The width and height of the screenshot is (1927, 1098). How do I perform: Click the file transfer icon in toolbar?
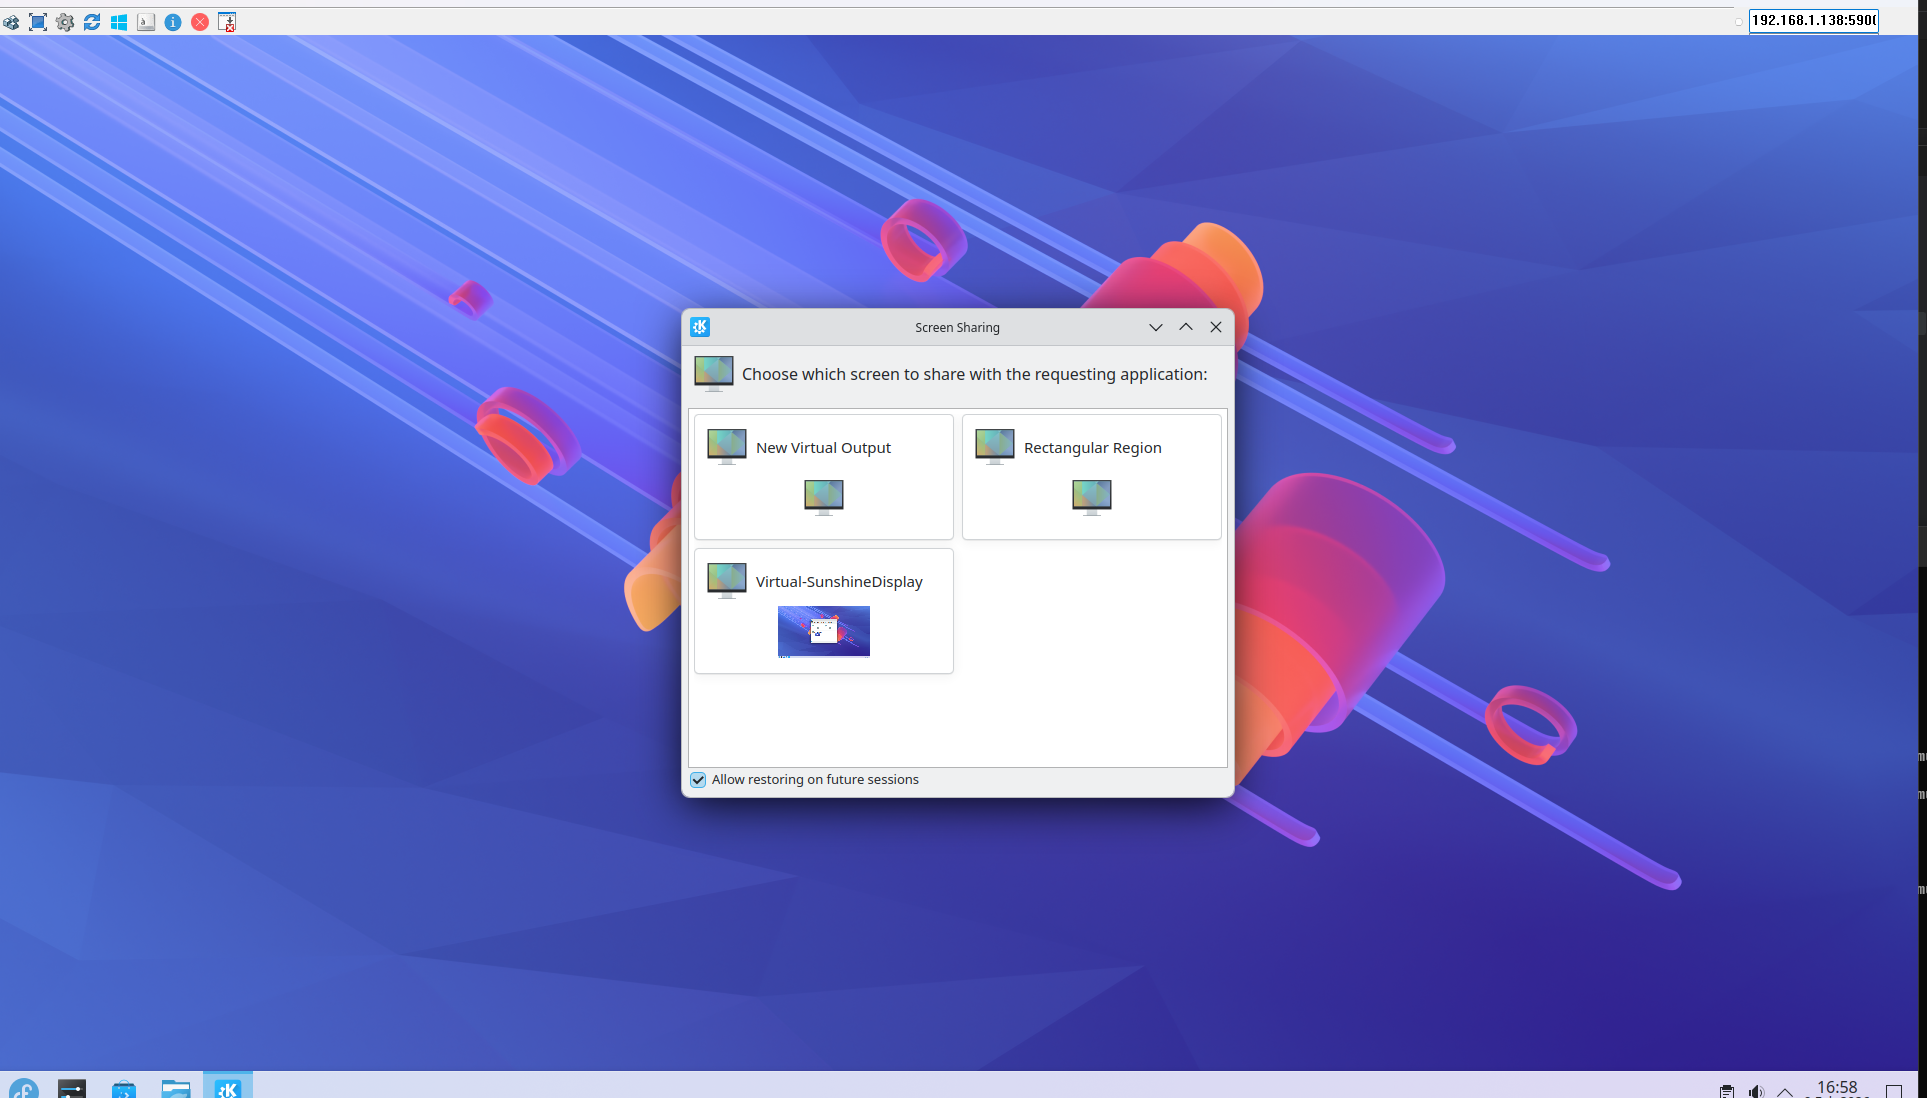pos(227,22)
